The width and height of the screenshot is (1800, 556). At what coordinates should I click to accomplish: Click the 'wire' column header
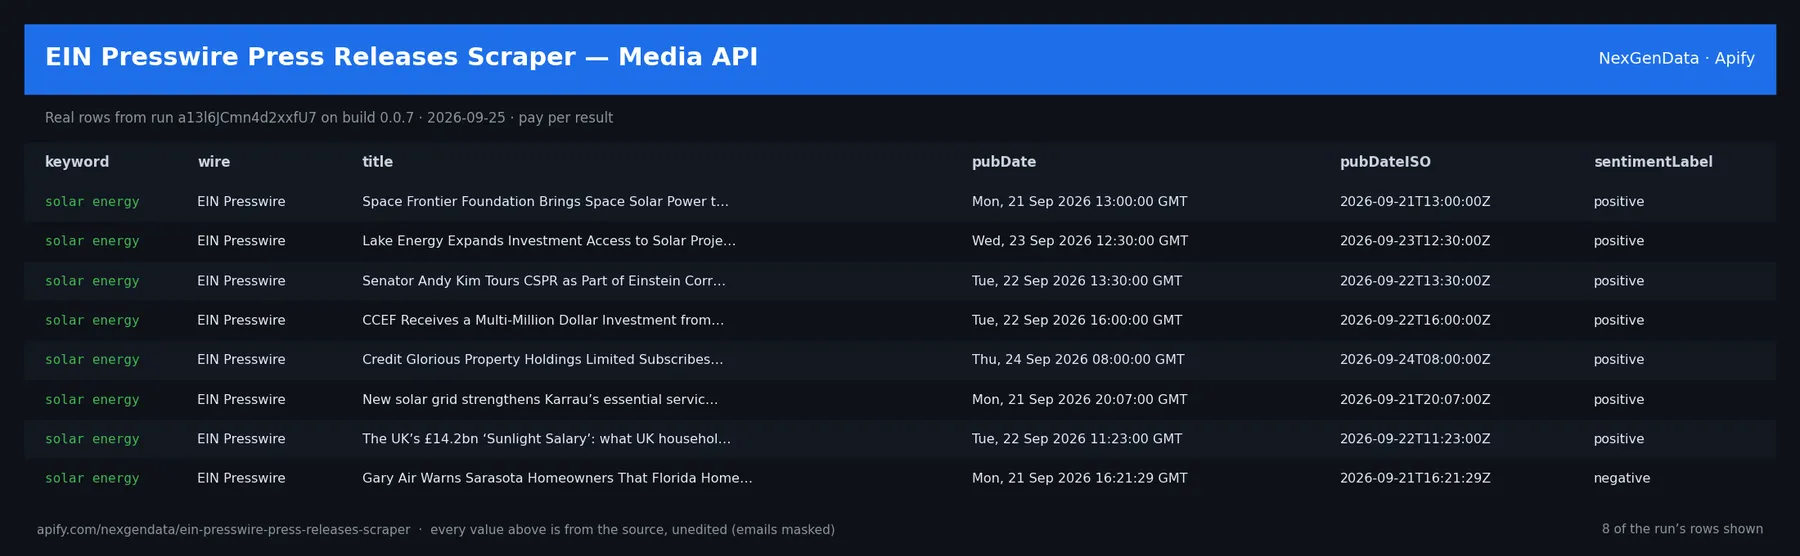(x=213, y=162)
